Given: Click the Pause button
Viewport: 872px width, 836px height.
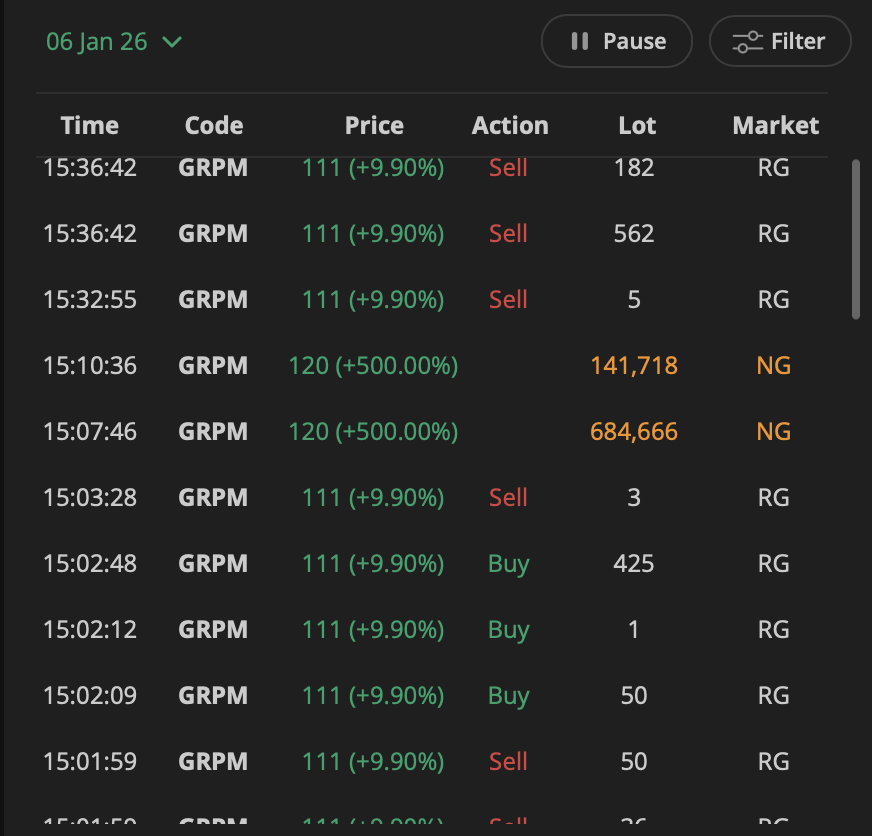Looking at the screenshot, I should click(616, 41).
